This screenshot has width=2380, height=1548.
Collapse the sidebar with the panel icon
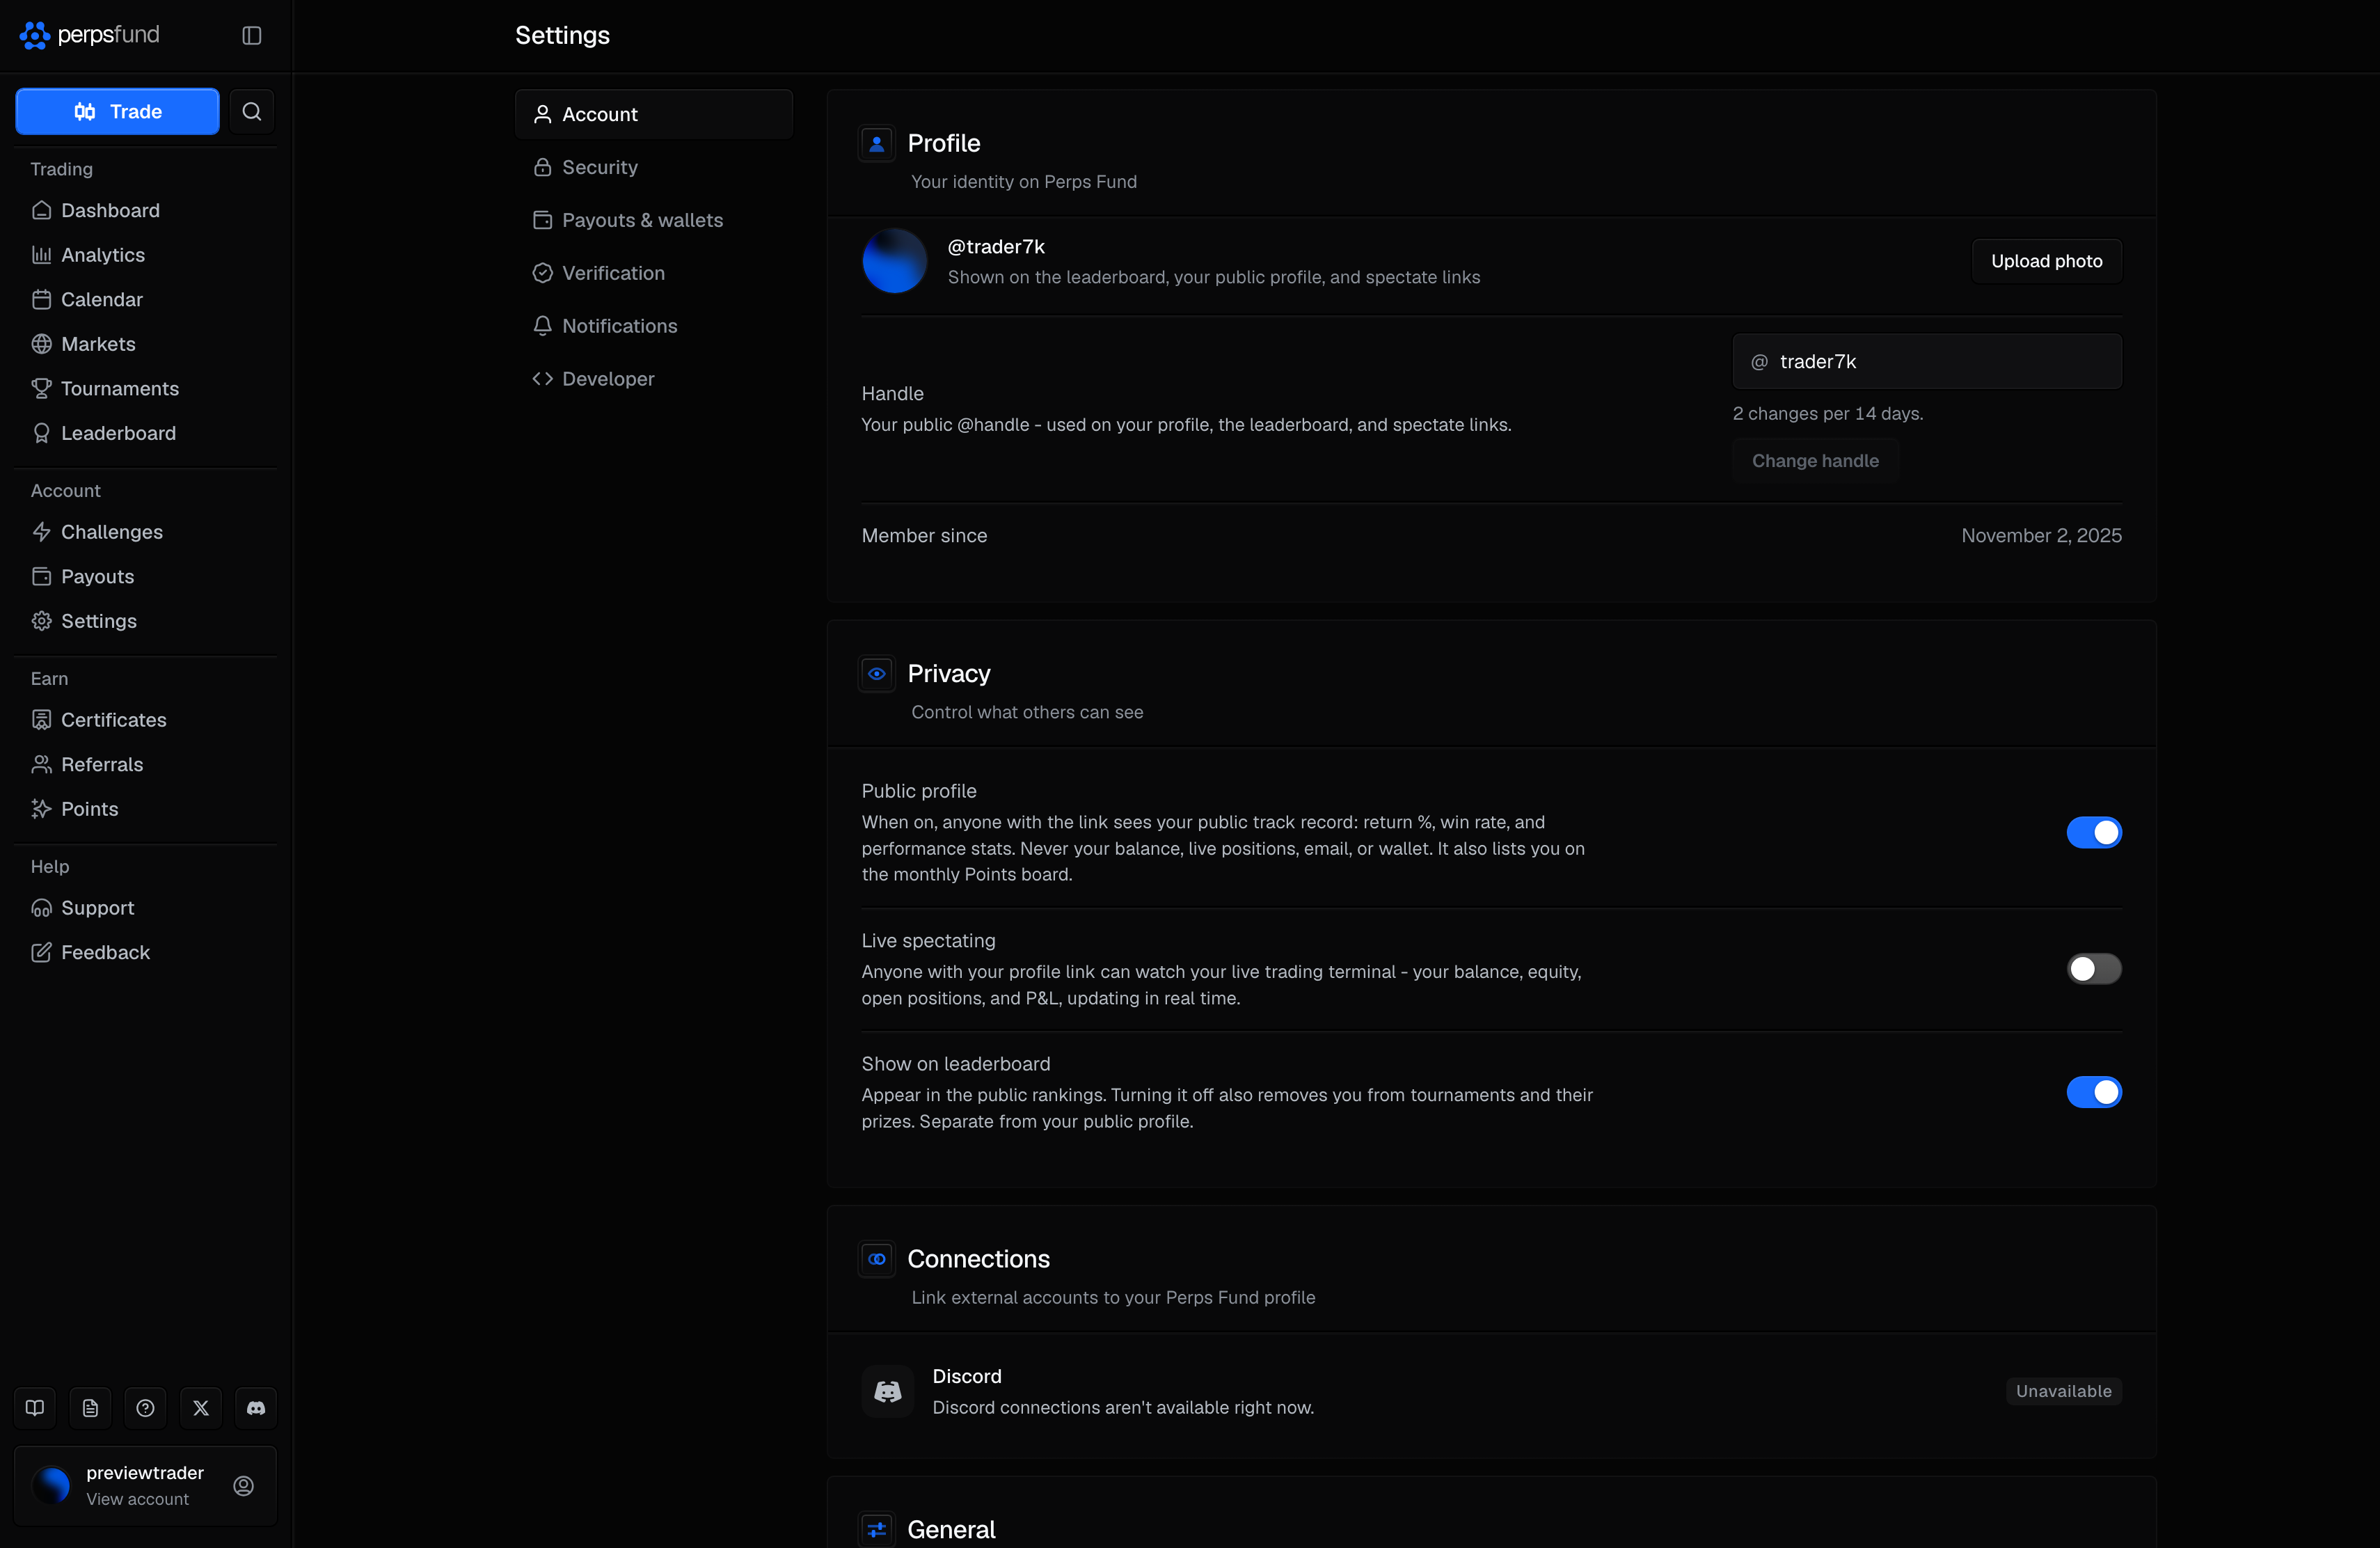[x=252, y=35]
